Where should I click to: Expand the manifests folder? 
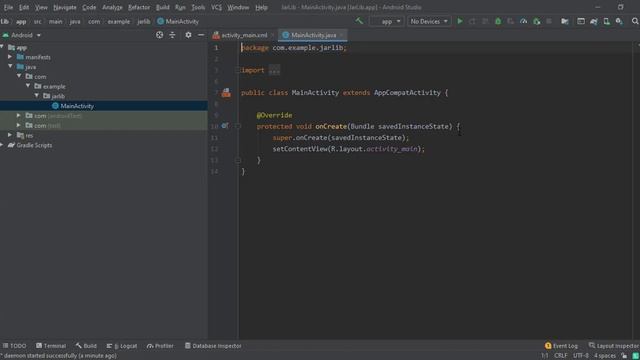pyautogui.click(x=10, y=57)
